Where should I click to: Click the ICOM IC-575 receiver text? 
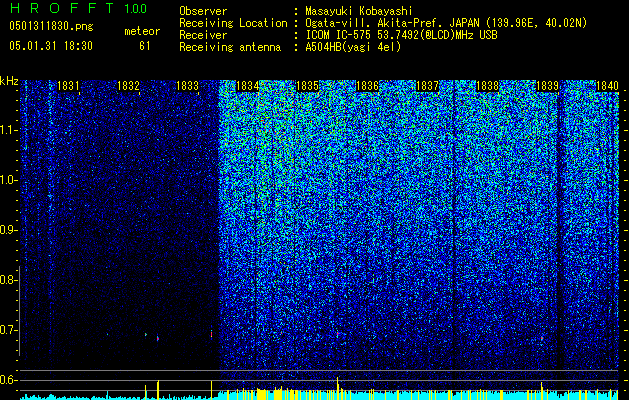pyautogui.click(x=401, y=35)
